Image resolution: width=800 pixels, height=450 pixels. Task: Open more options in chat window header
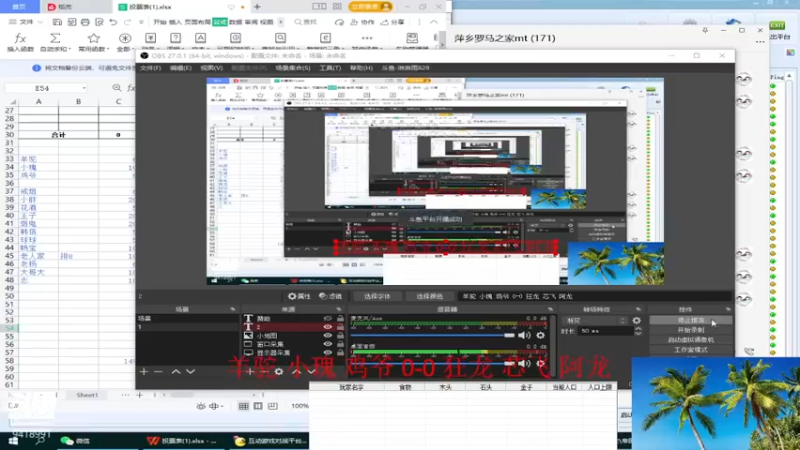(x=760, y=42)
